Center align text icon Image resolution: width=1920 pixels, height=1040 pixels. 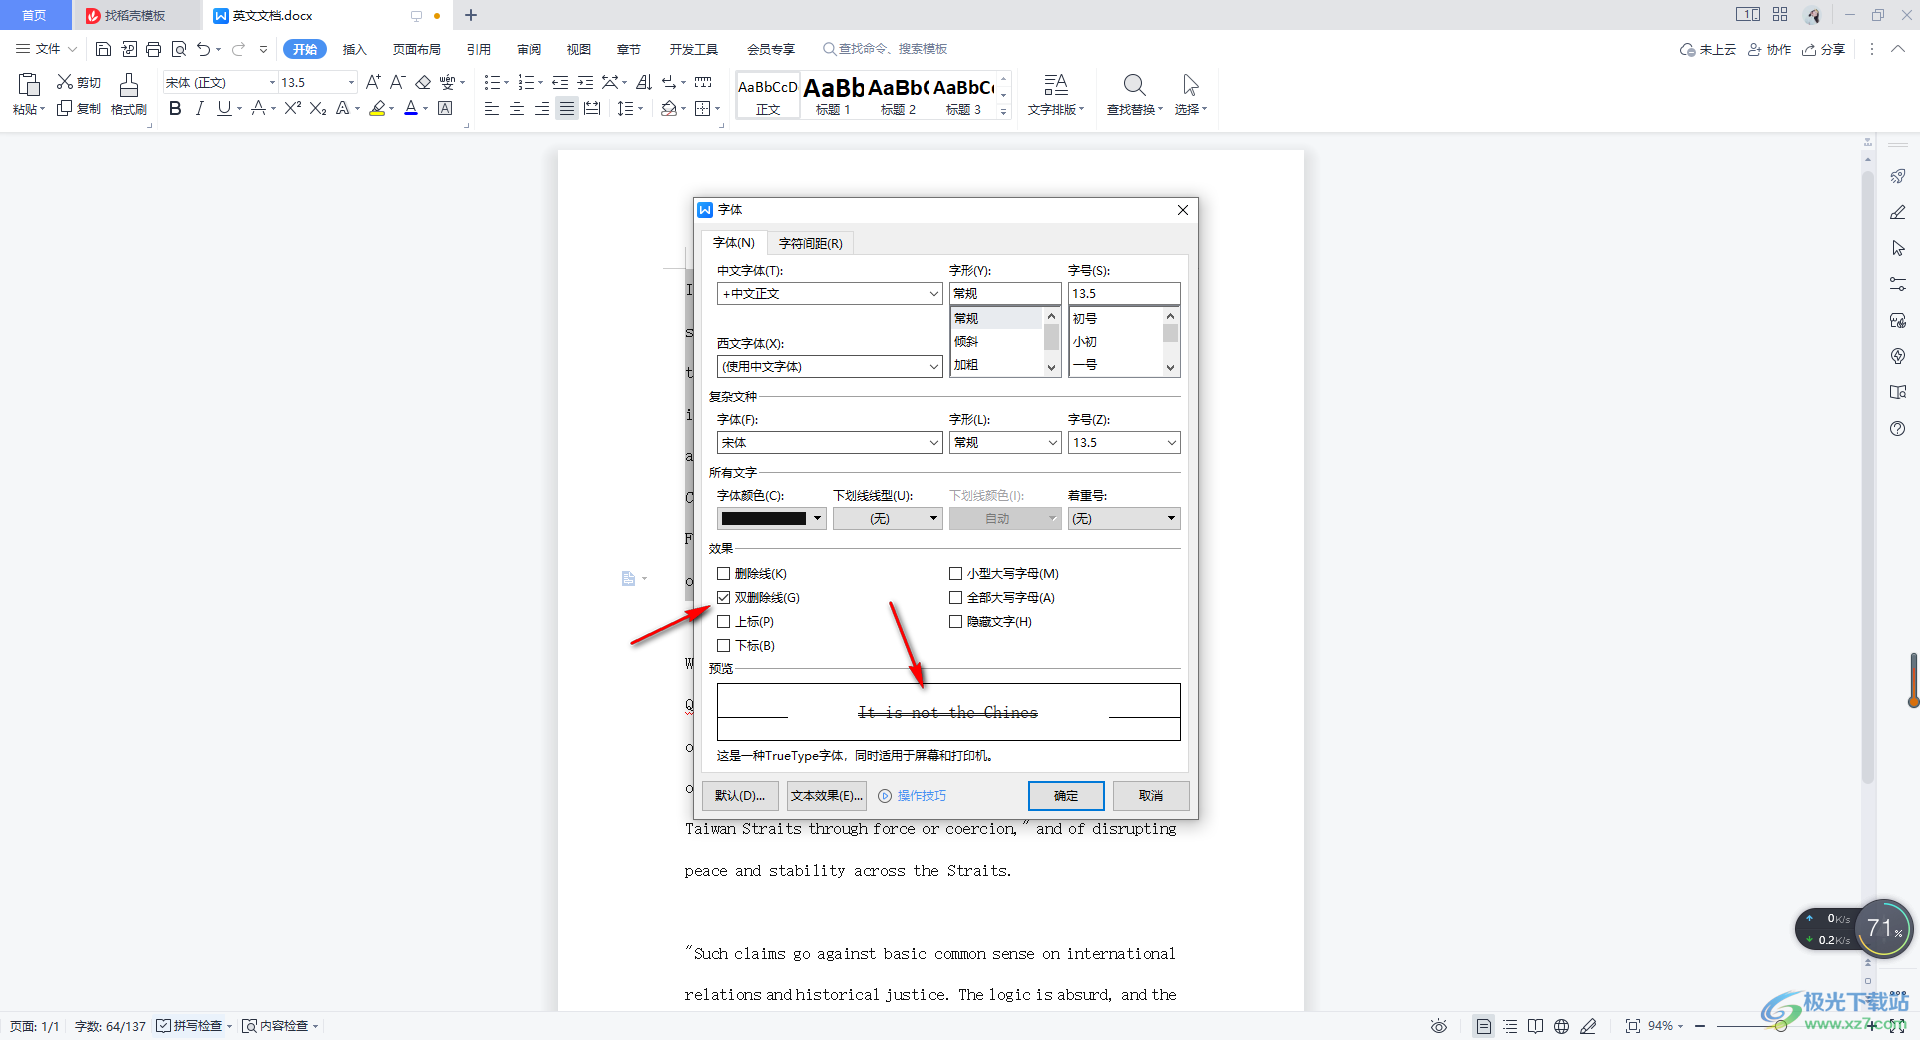click(x=517, y=109)
